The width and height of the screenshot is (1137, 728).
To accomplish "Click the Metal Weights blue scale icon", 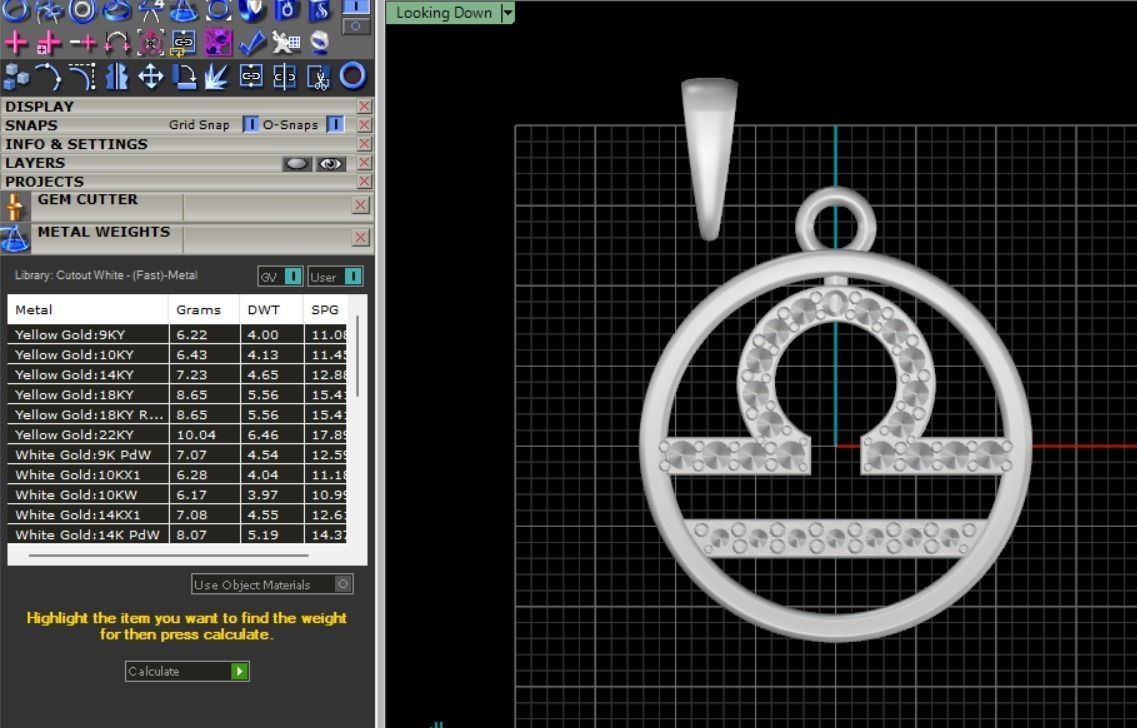I will coord(16,238).
